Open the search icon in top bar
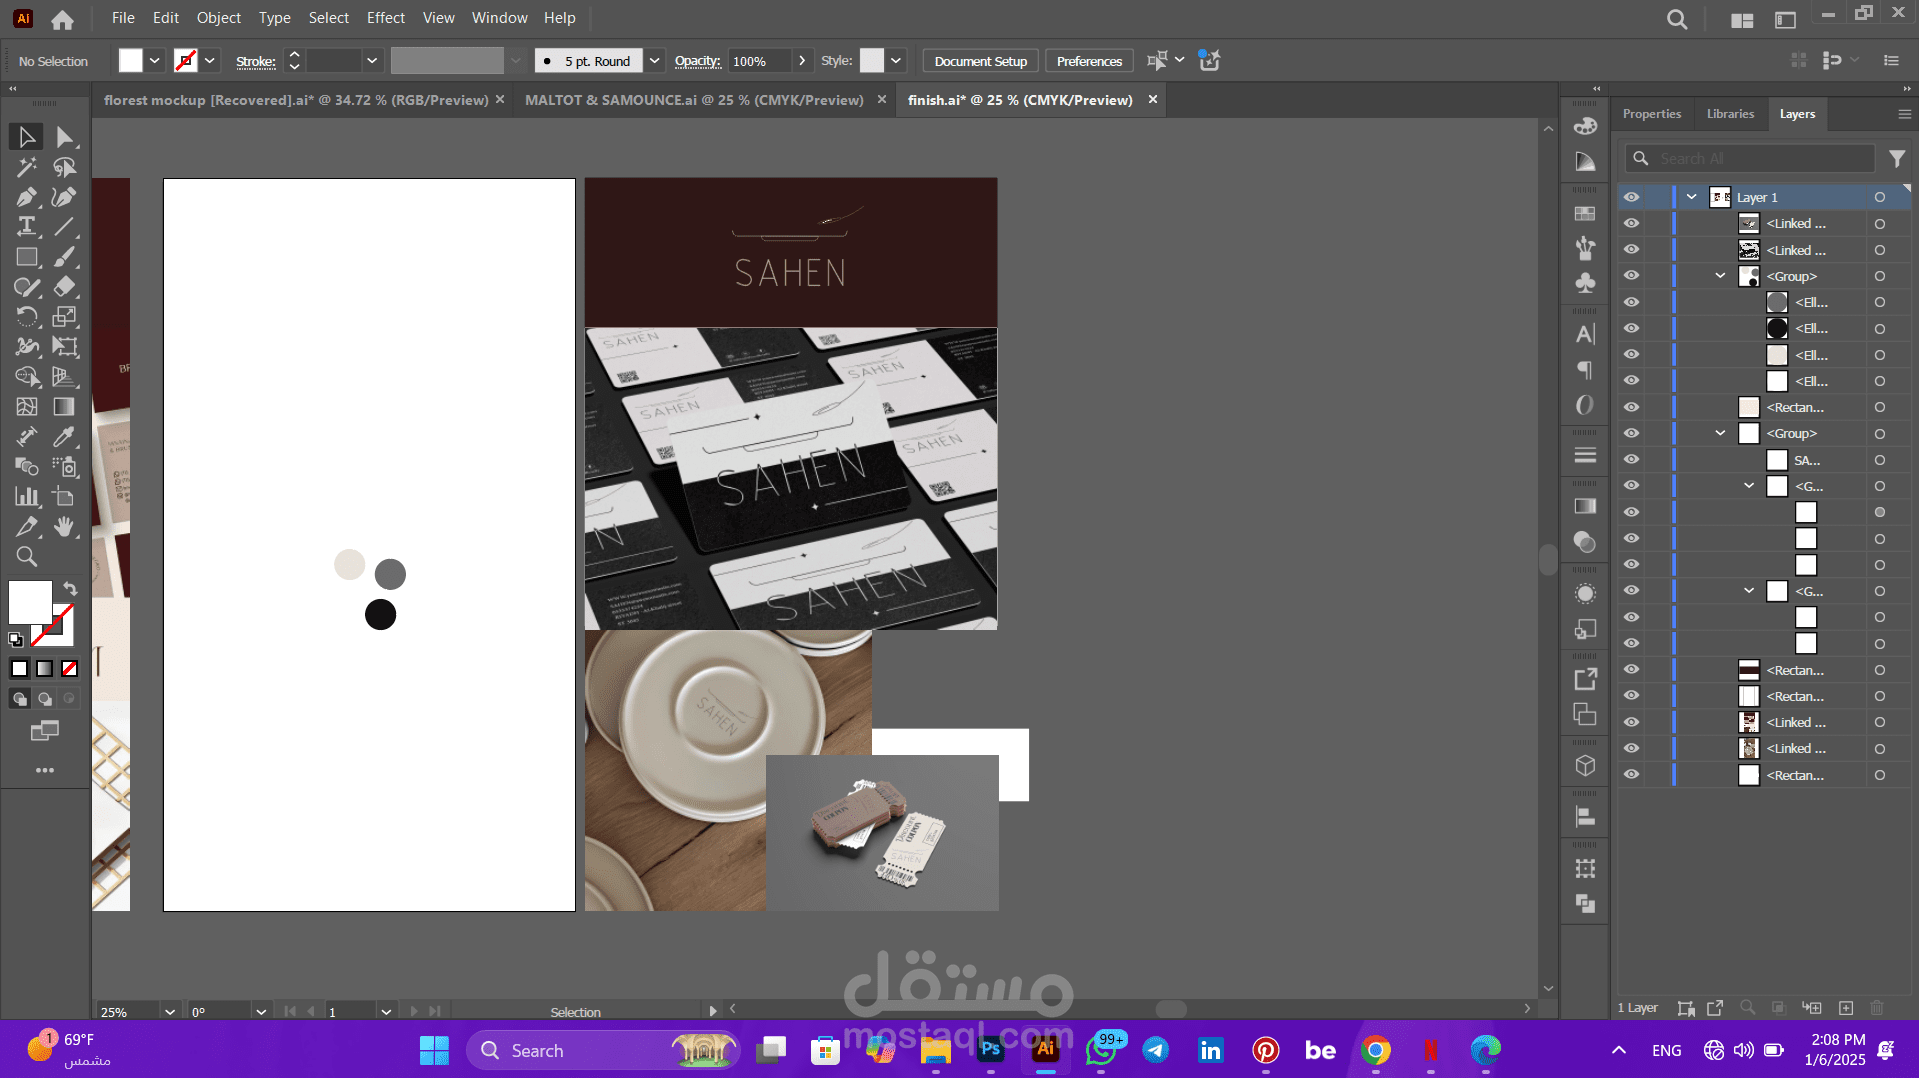The width and height of the screenshot is (1919, 1078). 1677,19
